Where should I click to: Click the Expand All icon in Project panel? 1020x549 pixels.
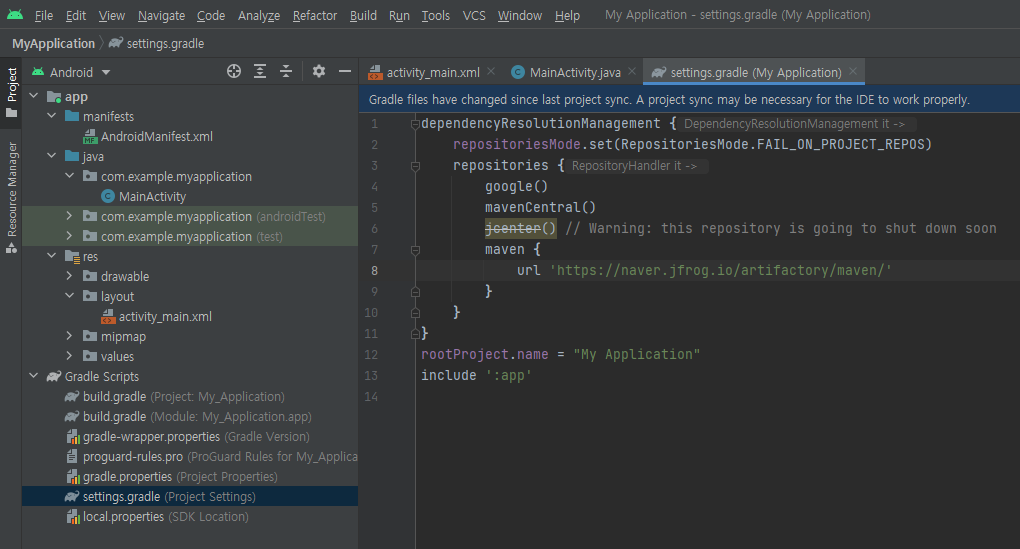[260, 72]
